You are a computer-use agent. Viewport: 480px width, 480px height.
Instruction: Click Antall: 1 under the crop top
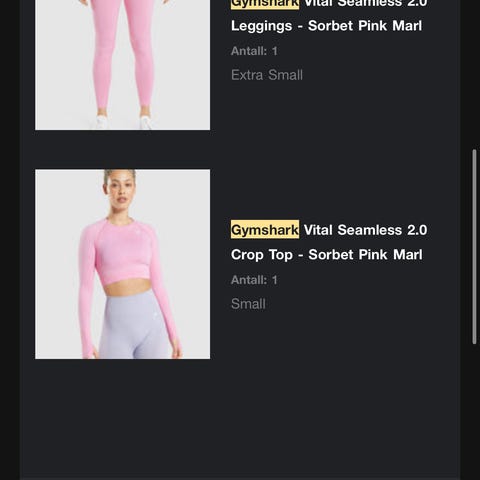pyautogui.click(x=254, y=280)
